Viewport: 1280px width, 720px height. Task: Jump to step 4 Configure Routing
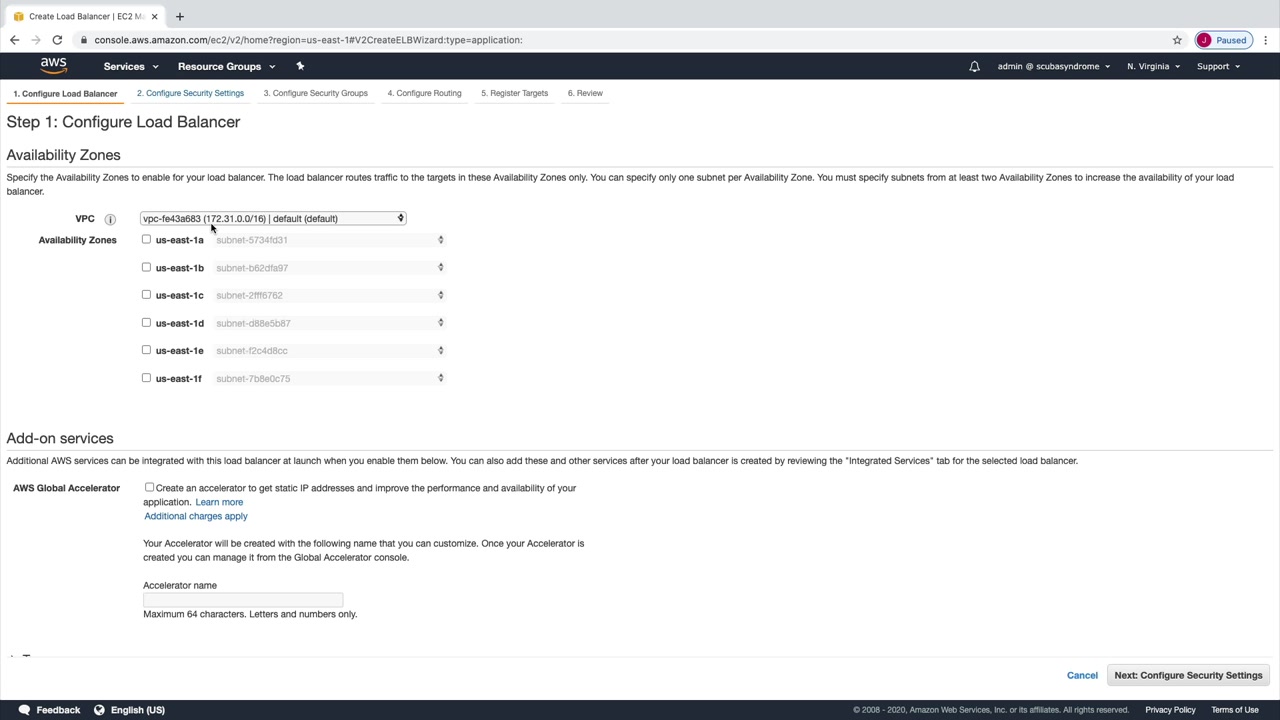(x=424, y=93)
